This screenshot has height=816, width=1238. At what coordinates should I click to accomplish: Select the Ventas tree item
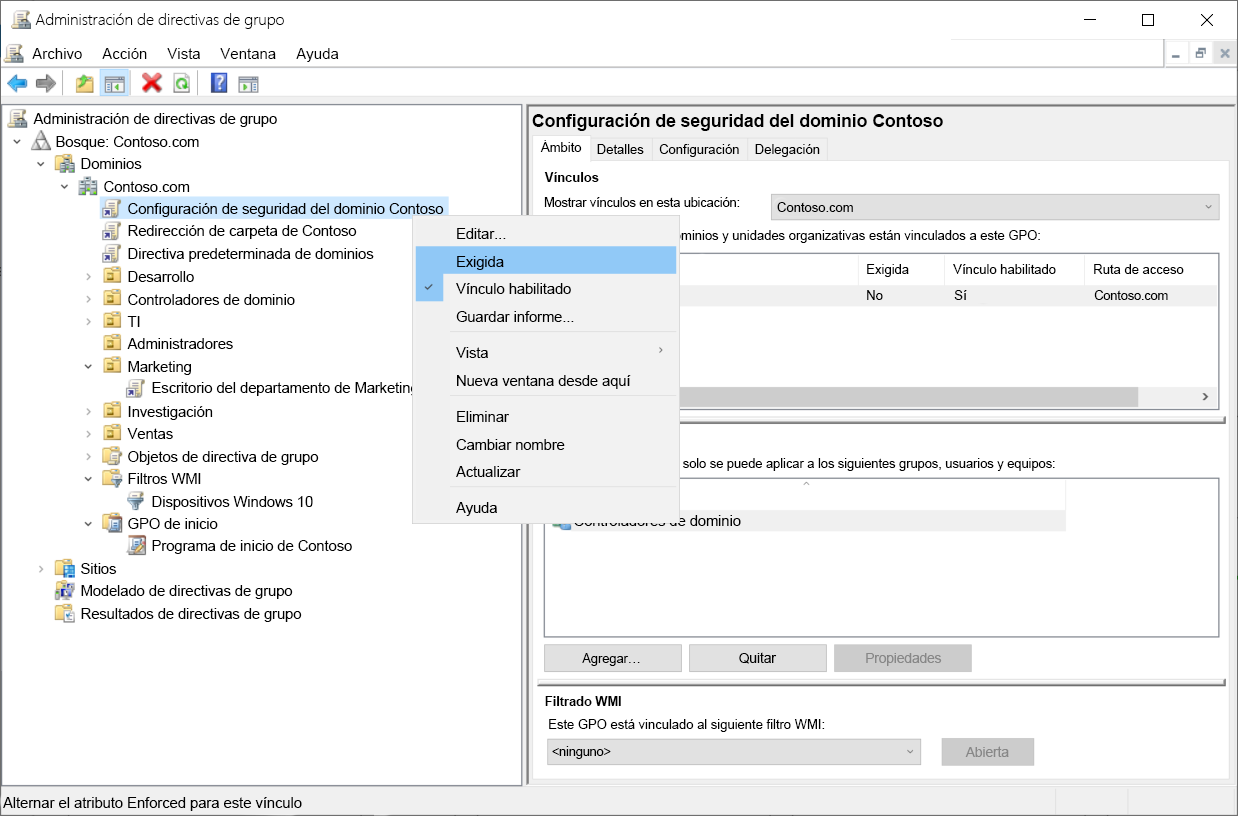coord(150,434)
